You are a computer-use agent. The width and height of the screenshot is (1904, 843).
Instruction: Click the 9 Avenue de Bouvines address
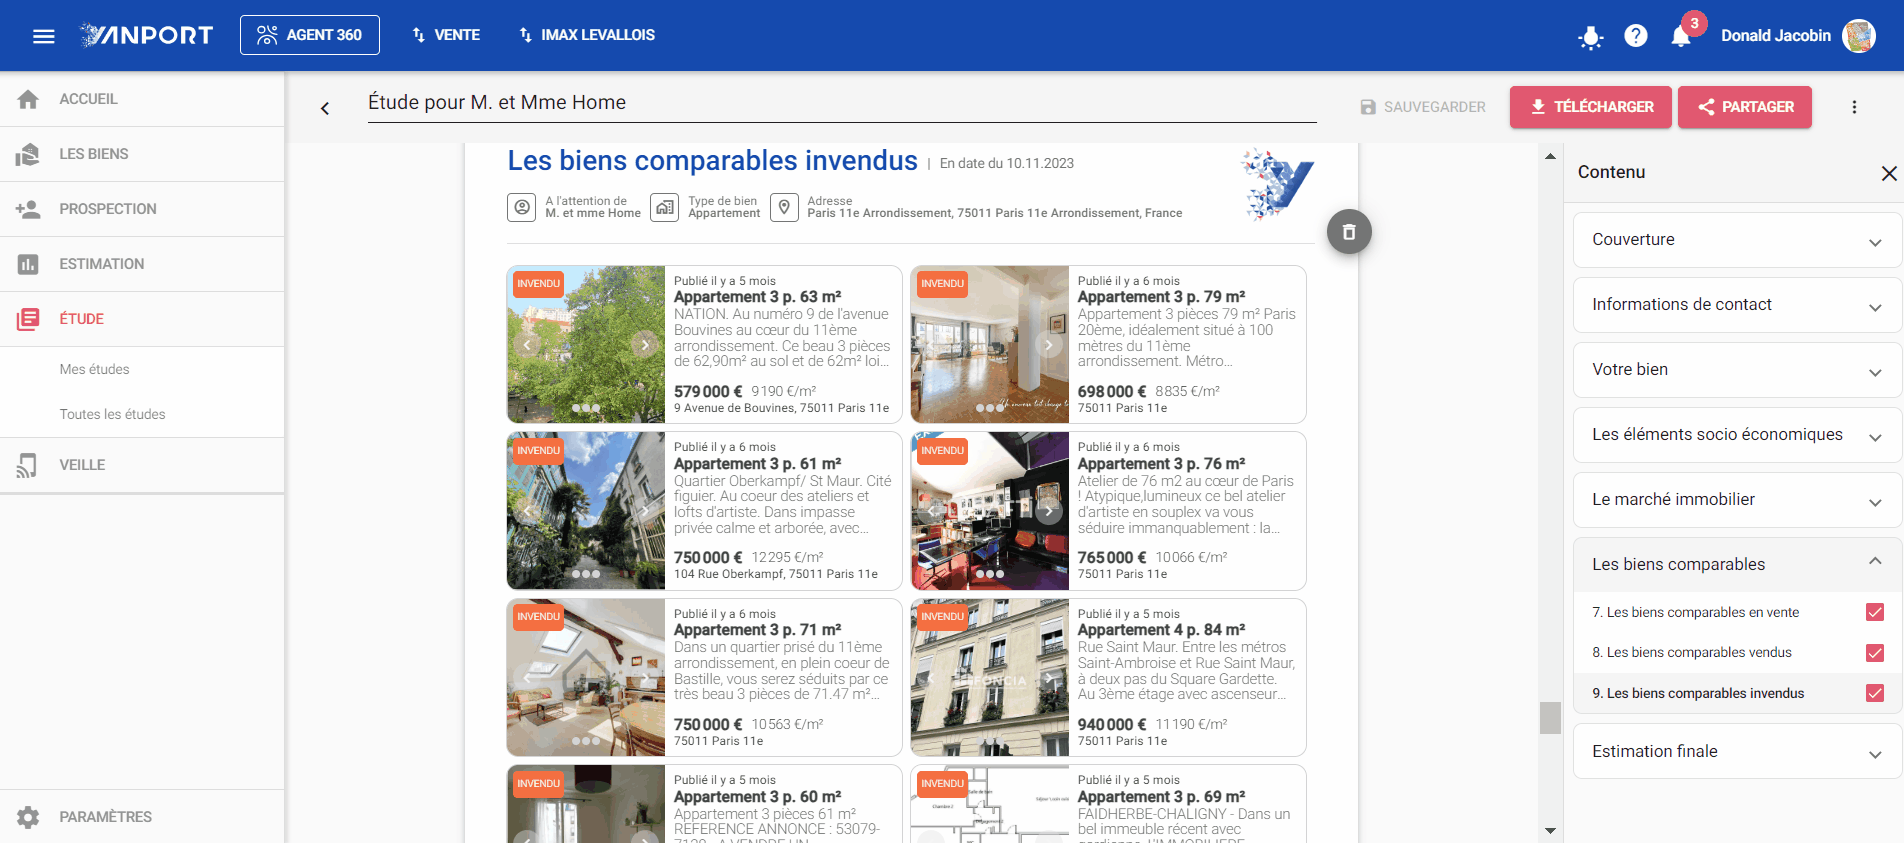pyautogui.click(x=781, y=408)
